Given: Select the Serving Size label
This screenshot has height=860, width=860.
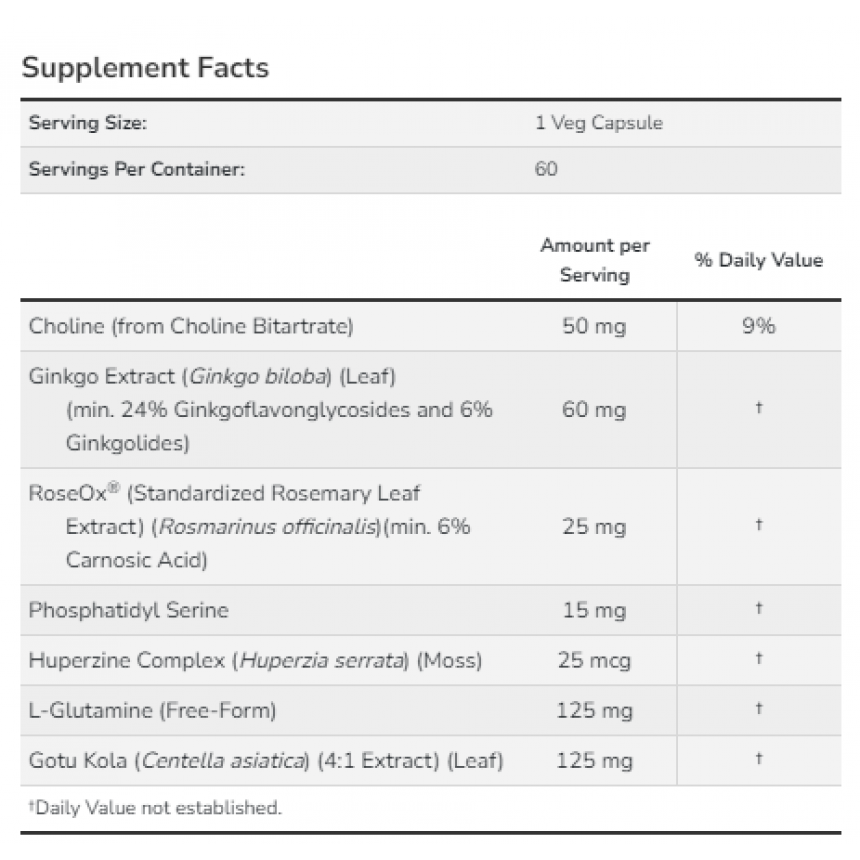Looking at the screenshot, I should [x=88, y=123].
